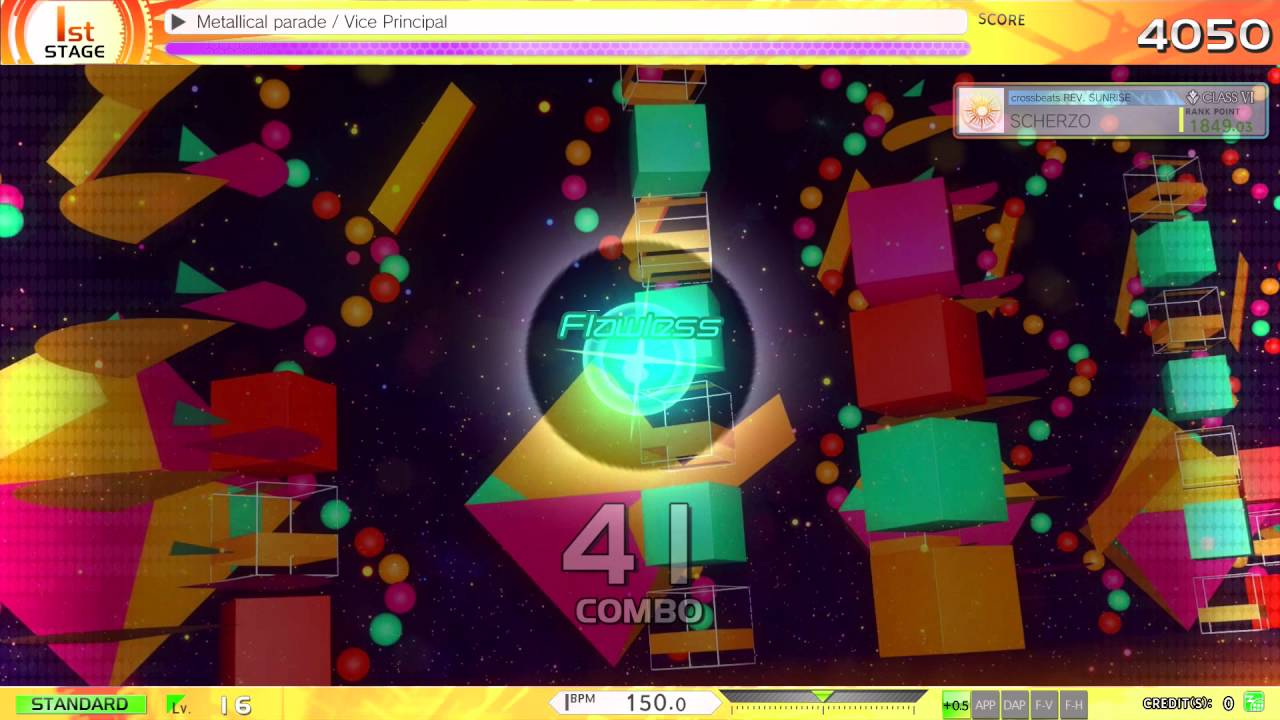The height and width of the screenshot is (720, 1280).
Task: Click the CREDIT(S): 0 indicator
Action: point(1188,704)
